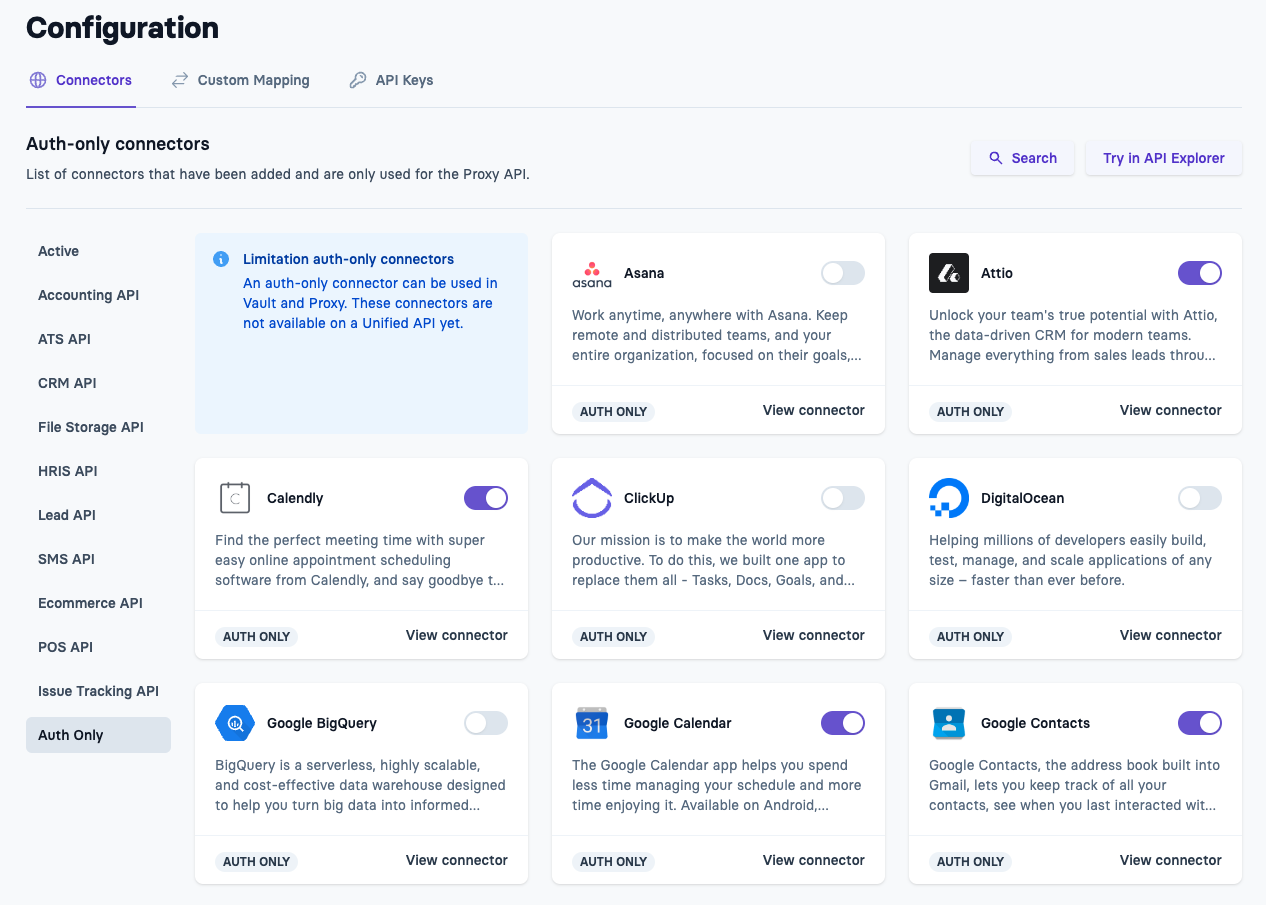Select Accounting API in sidebar

[98, 295]
